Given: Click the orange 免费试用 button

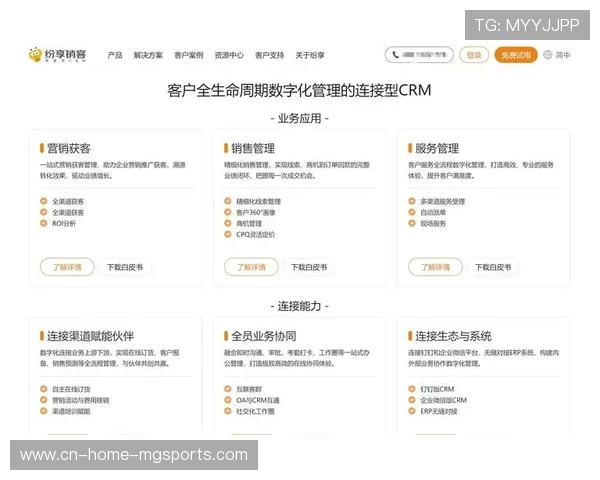Looking at the screenshot, I should 516,55.
